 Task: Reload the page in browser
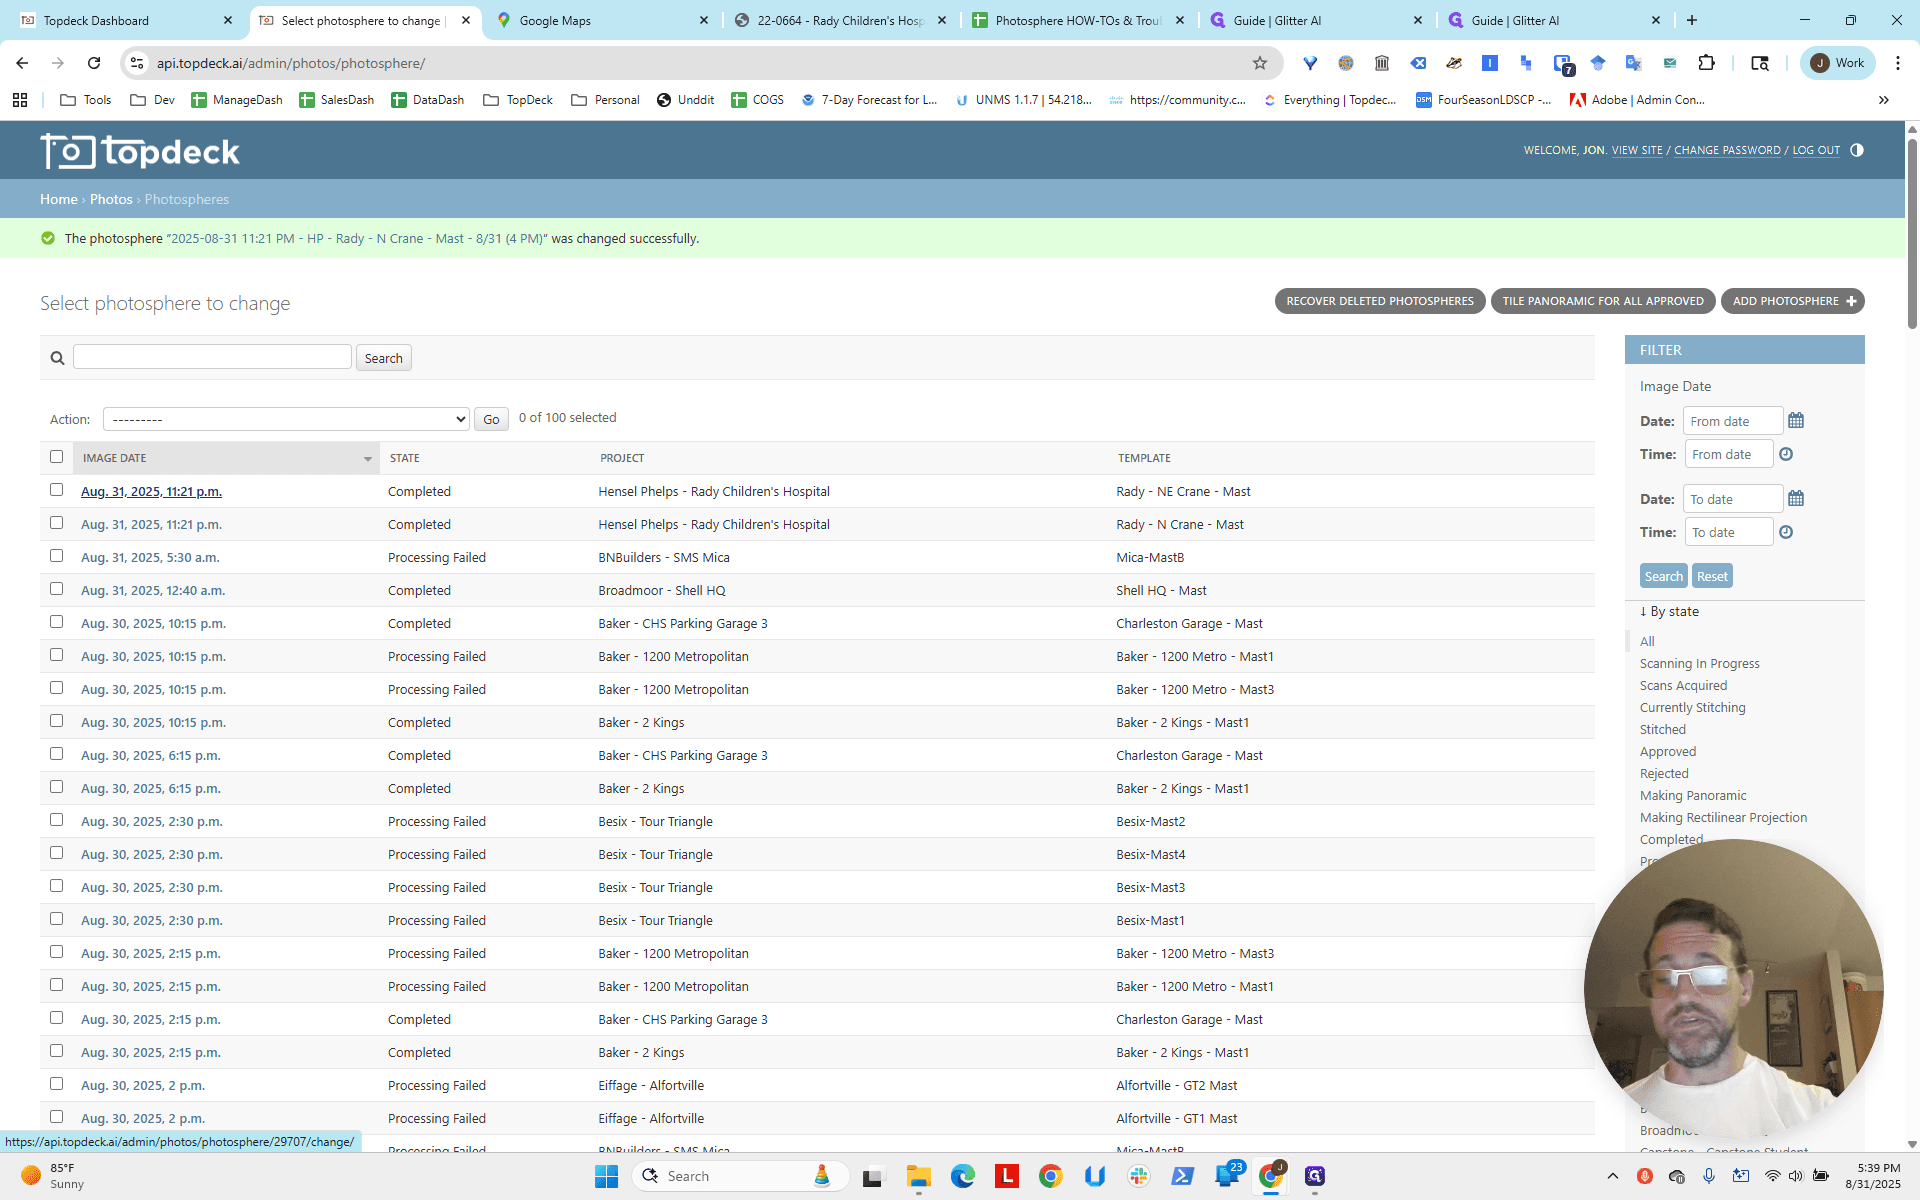94,63
